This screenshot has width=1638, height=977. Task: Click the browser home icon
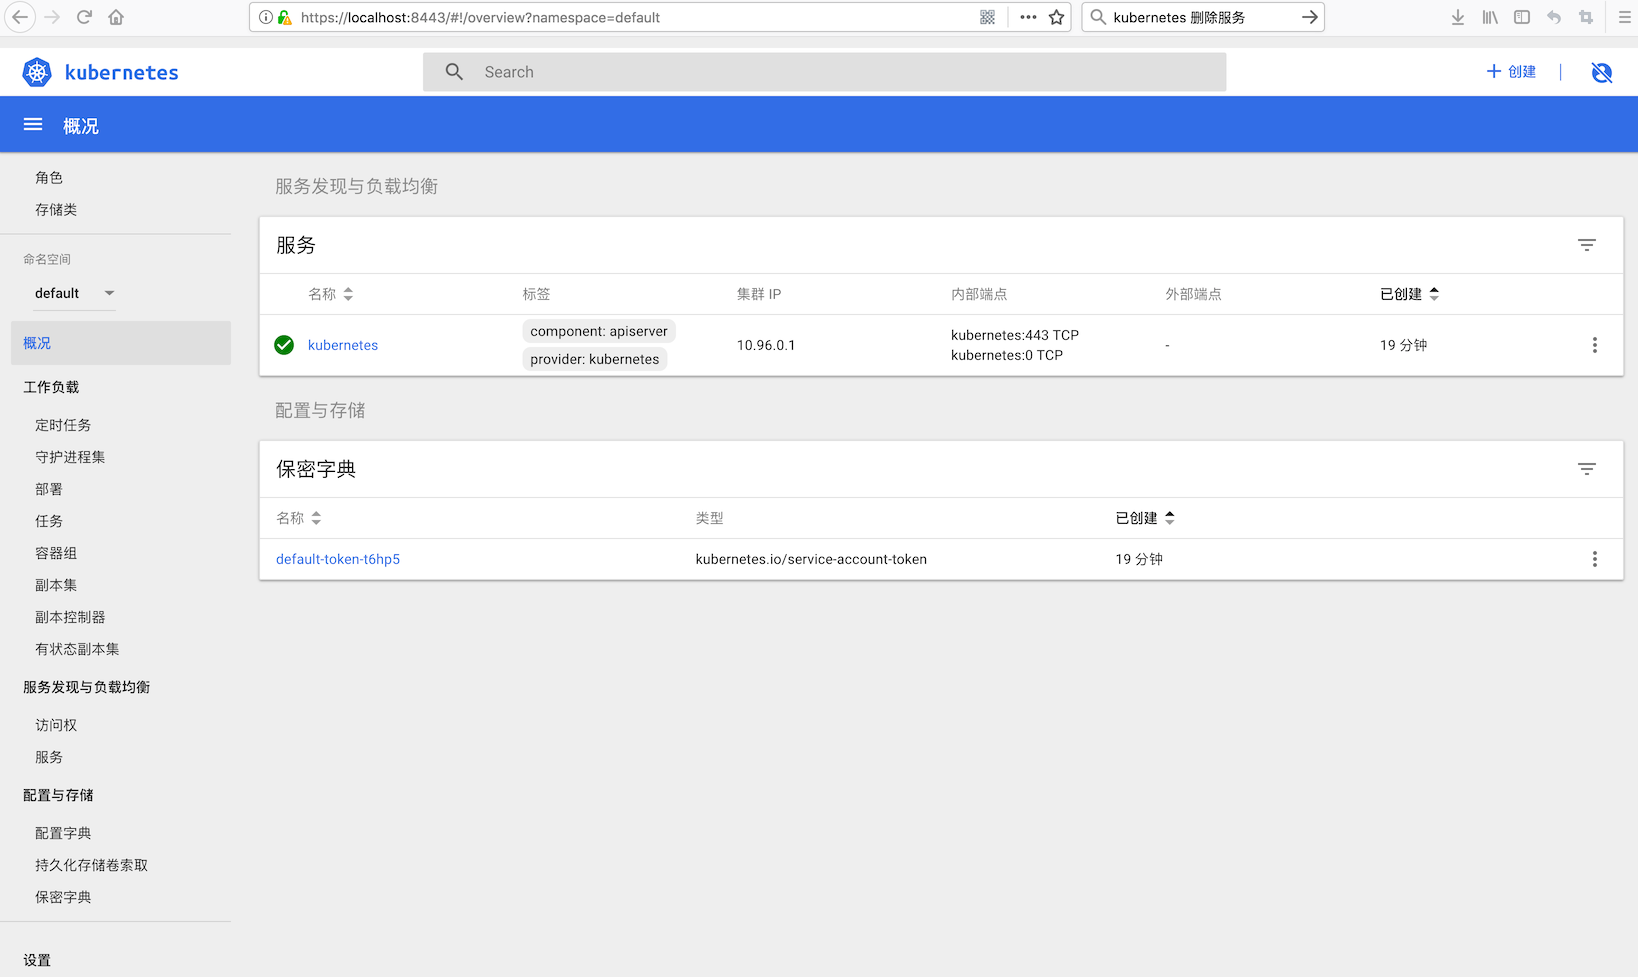[116, 17]
